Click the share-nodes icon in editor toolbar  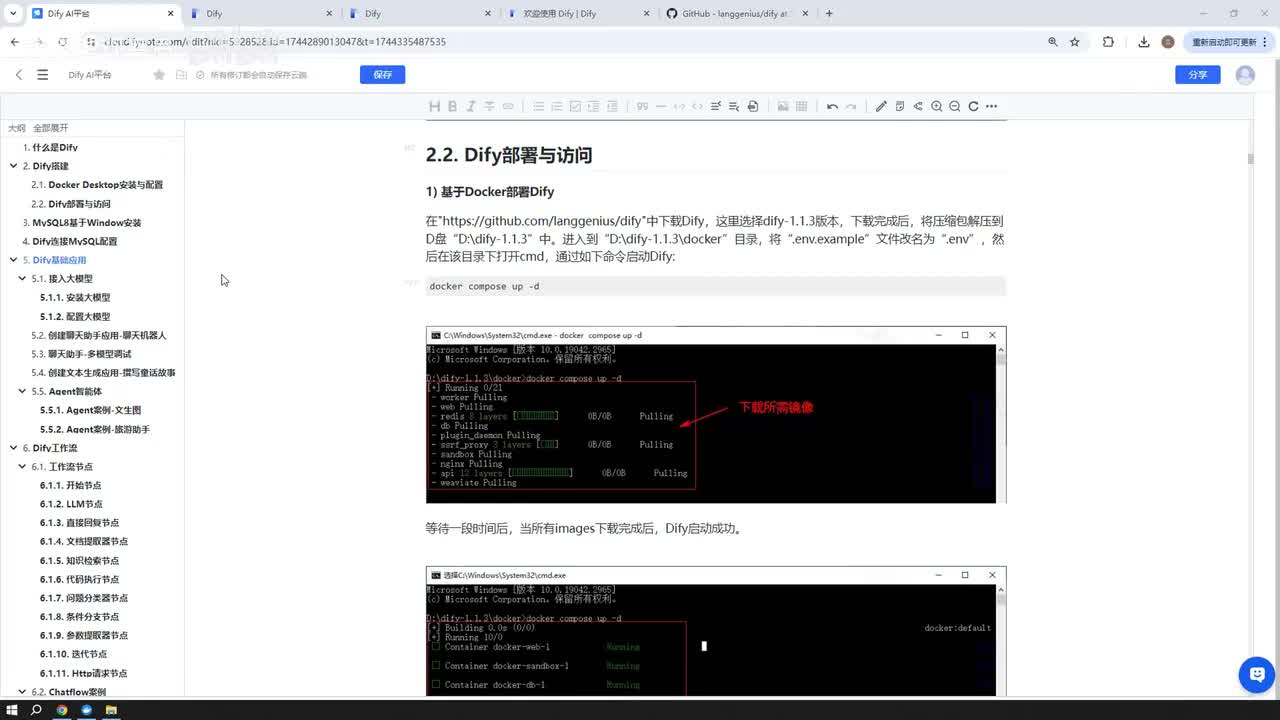coord(918,106)
